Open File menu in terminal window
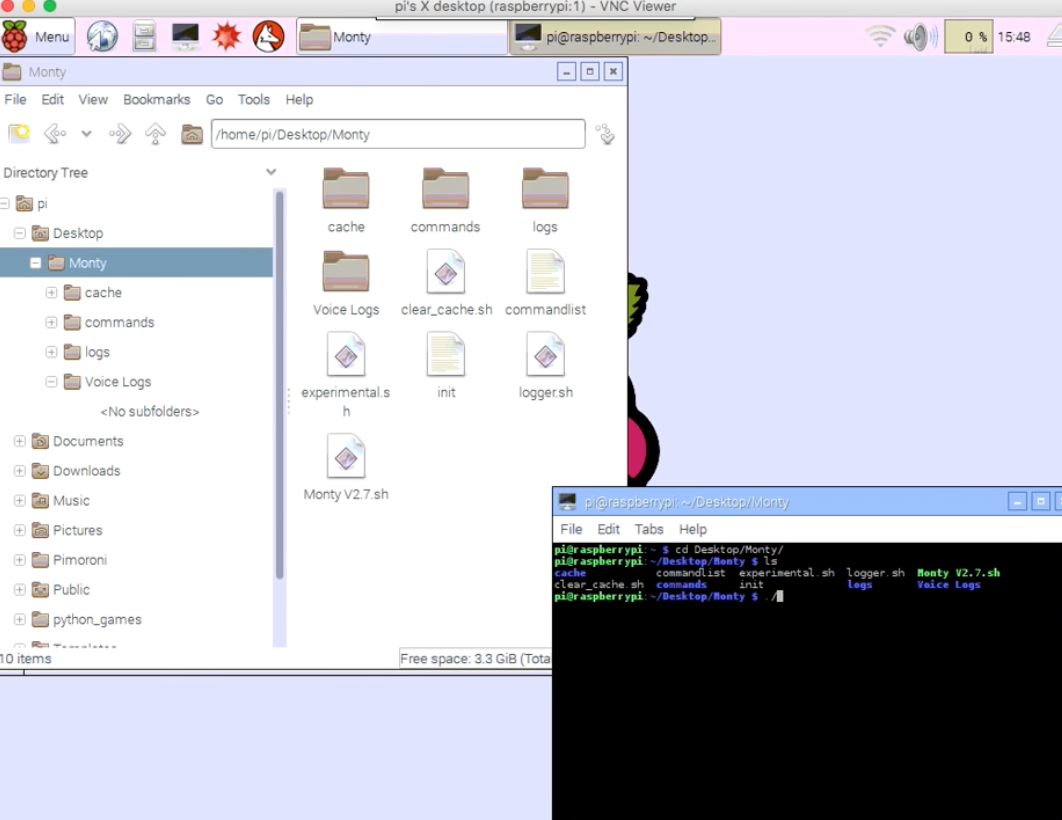This screenshot has height=820, width=1062. click(x=571, y=530)
